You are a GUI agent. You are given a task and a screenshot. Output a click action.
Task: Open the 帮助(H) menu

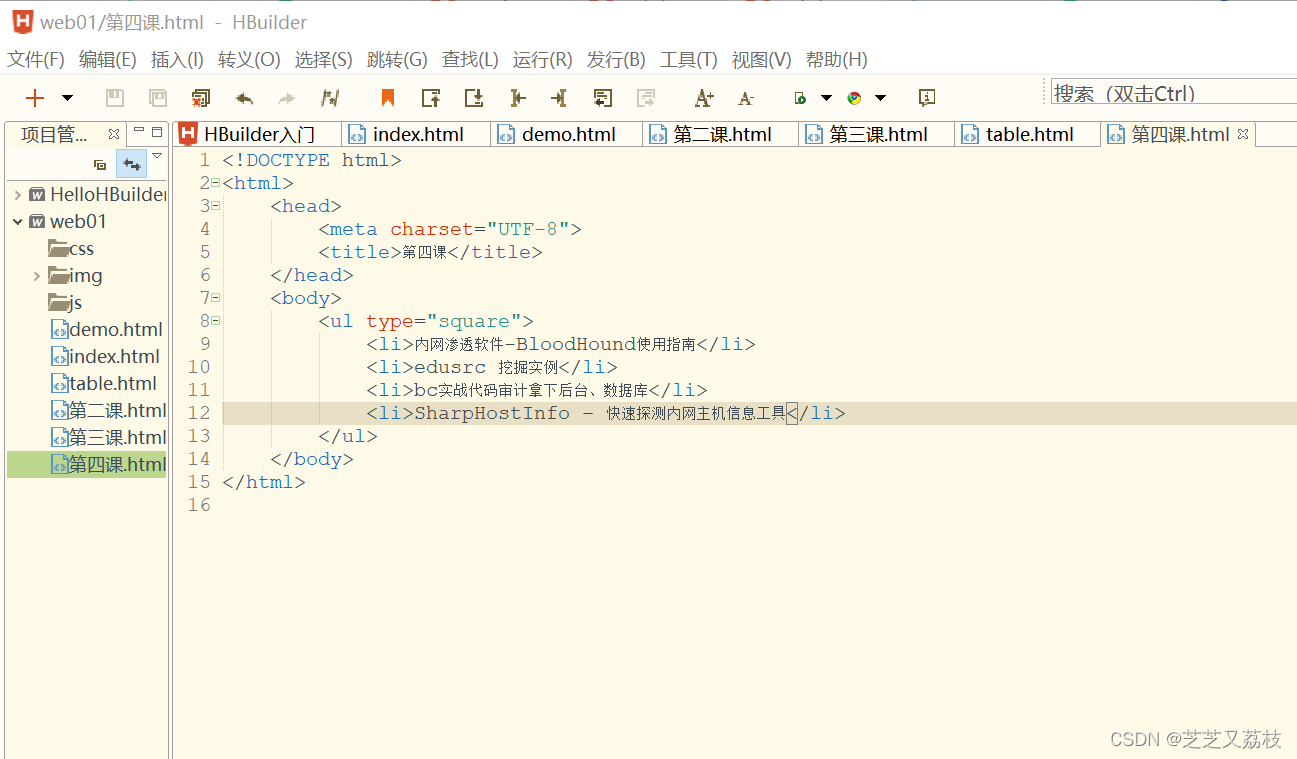836,60
